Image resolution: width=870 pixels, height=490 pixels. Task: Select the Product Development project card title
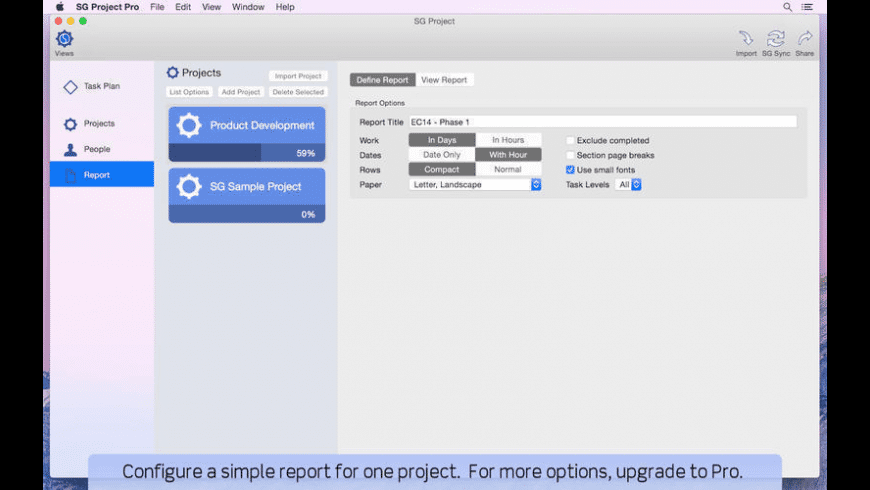point(262,125)
